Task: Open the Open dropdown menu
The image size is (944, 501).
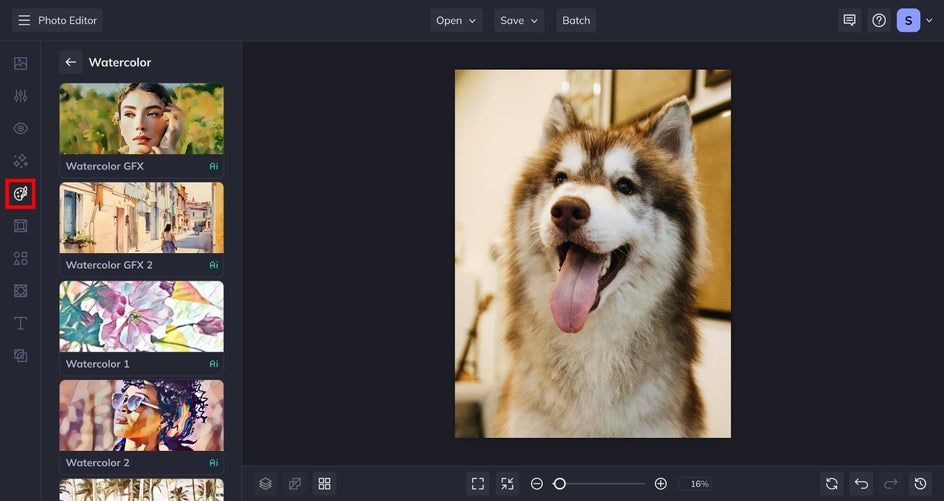Action: coord(456,20)
